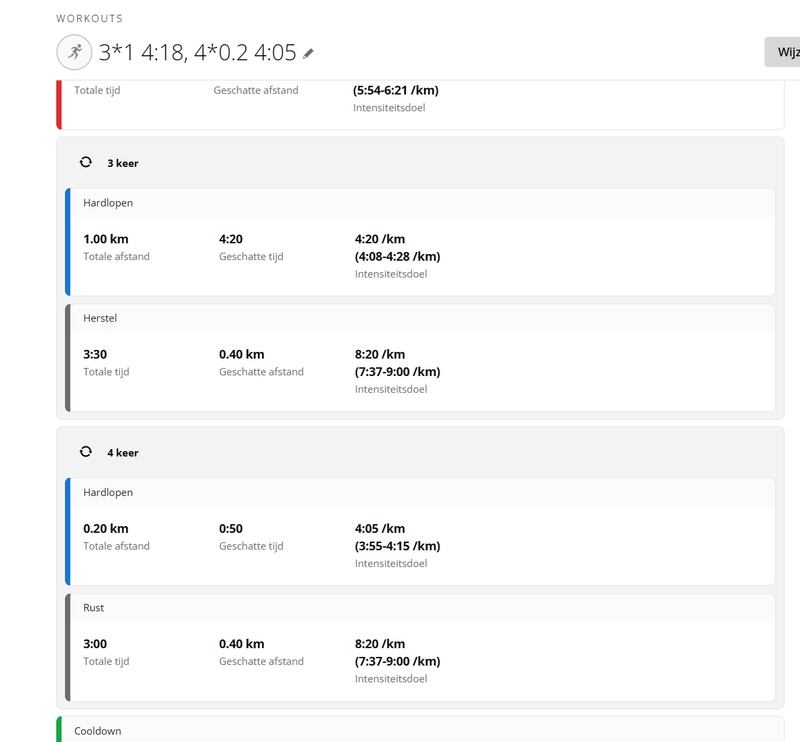Select the workout title "3*1 4:18, 4*0.2 4:05"

click(x=197, y=52)
